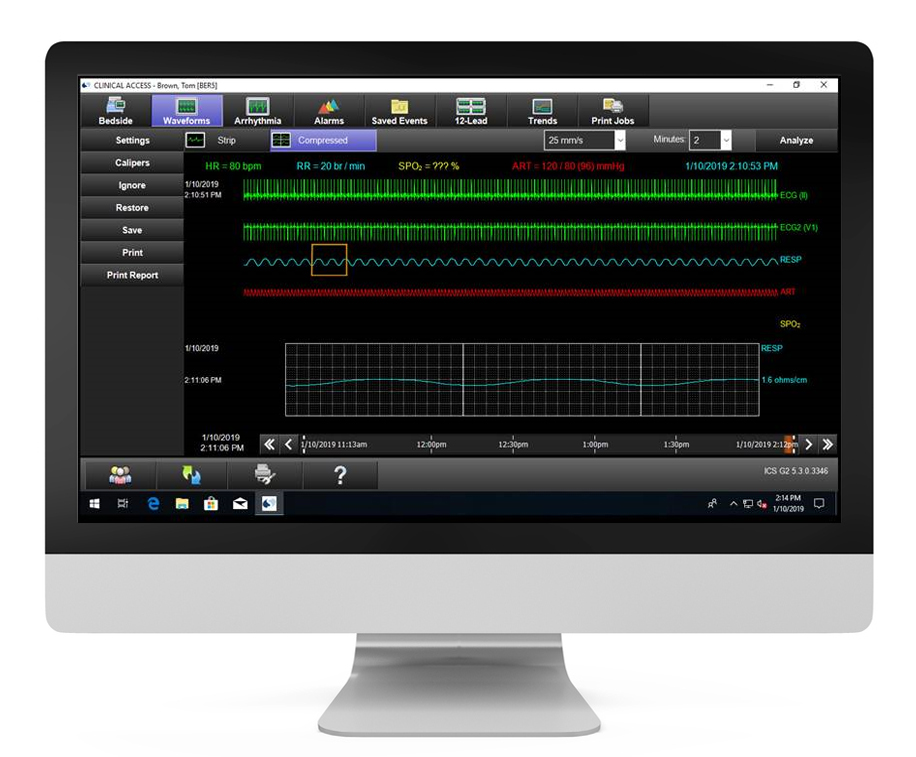Screen dimensions: 916x757
Task: Toggle the patient list icon
Action: [120, 474]
